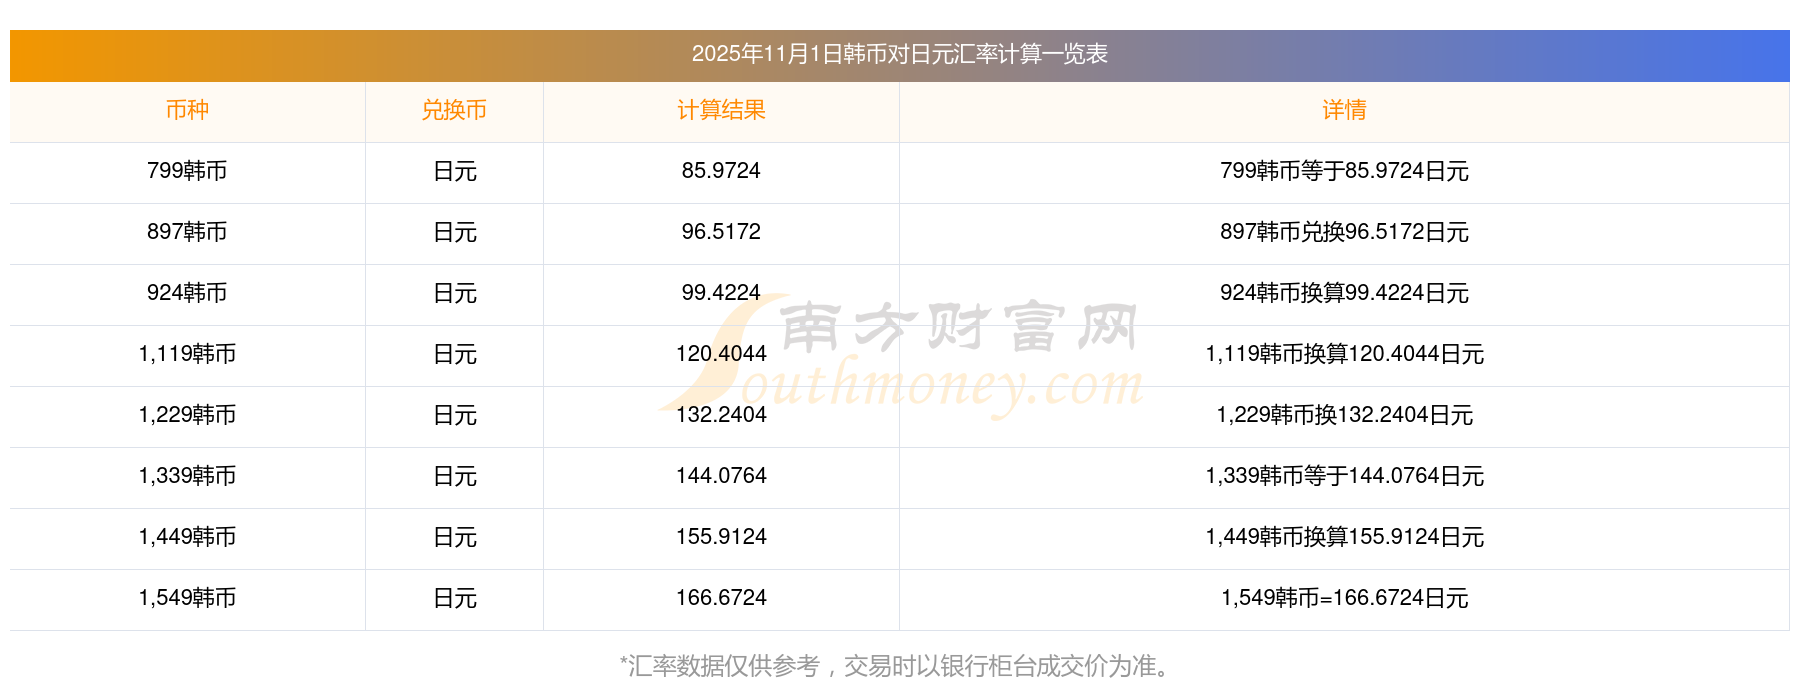Image resolution: width=1800 pixels, height=697 pixels.
Task: Select the 兑换币 column header
Action: (x=454, y=111)
